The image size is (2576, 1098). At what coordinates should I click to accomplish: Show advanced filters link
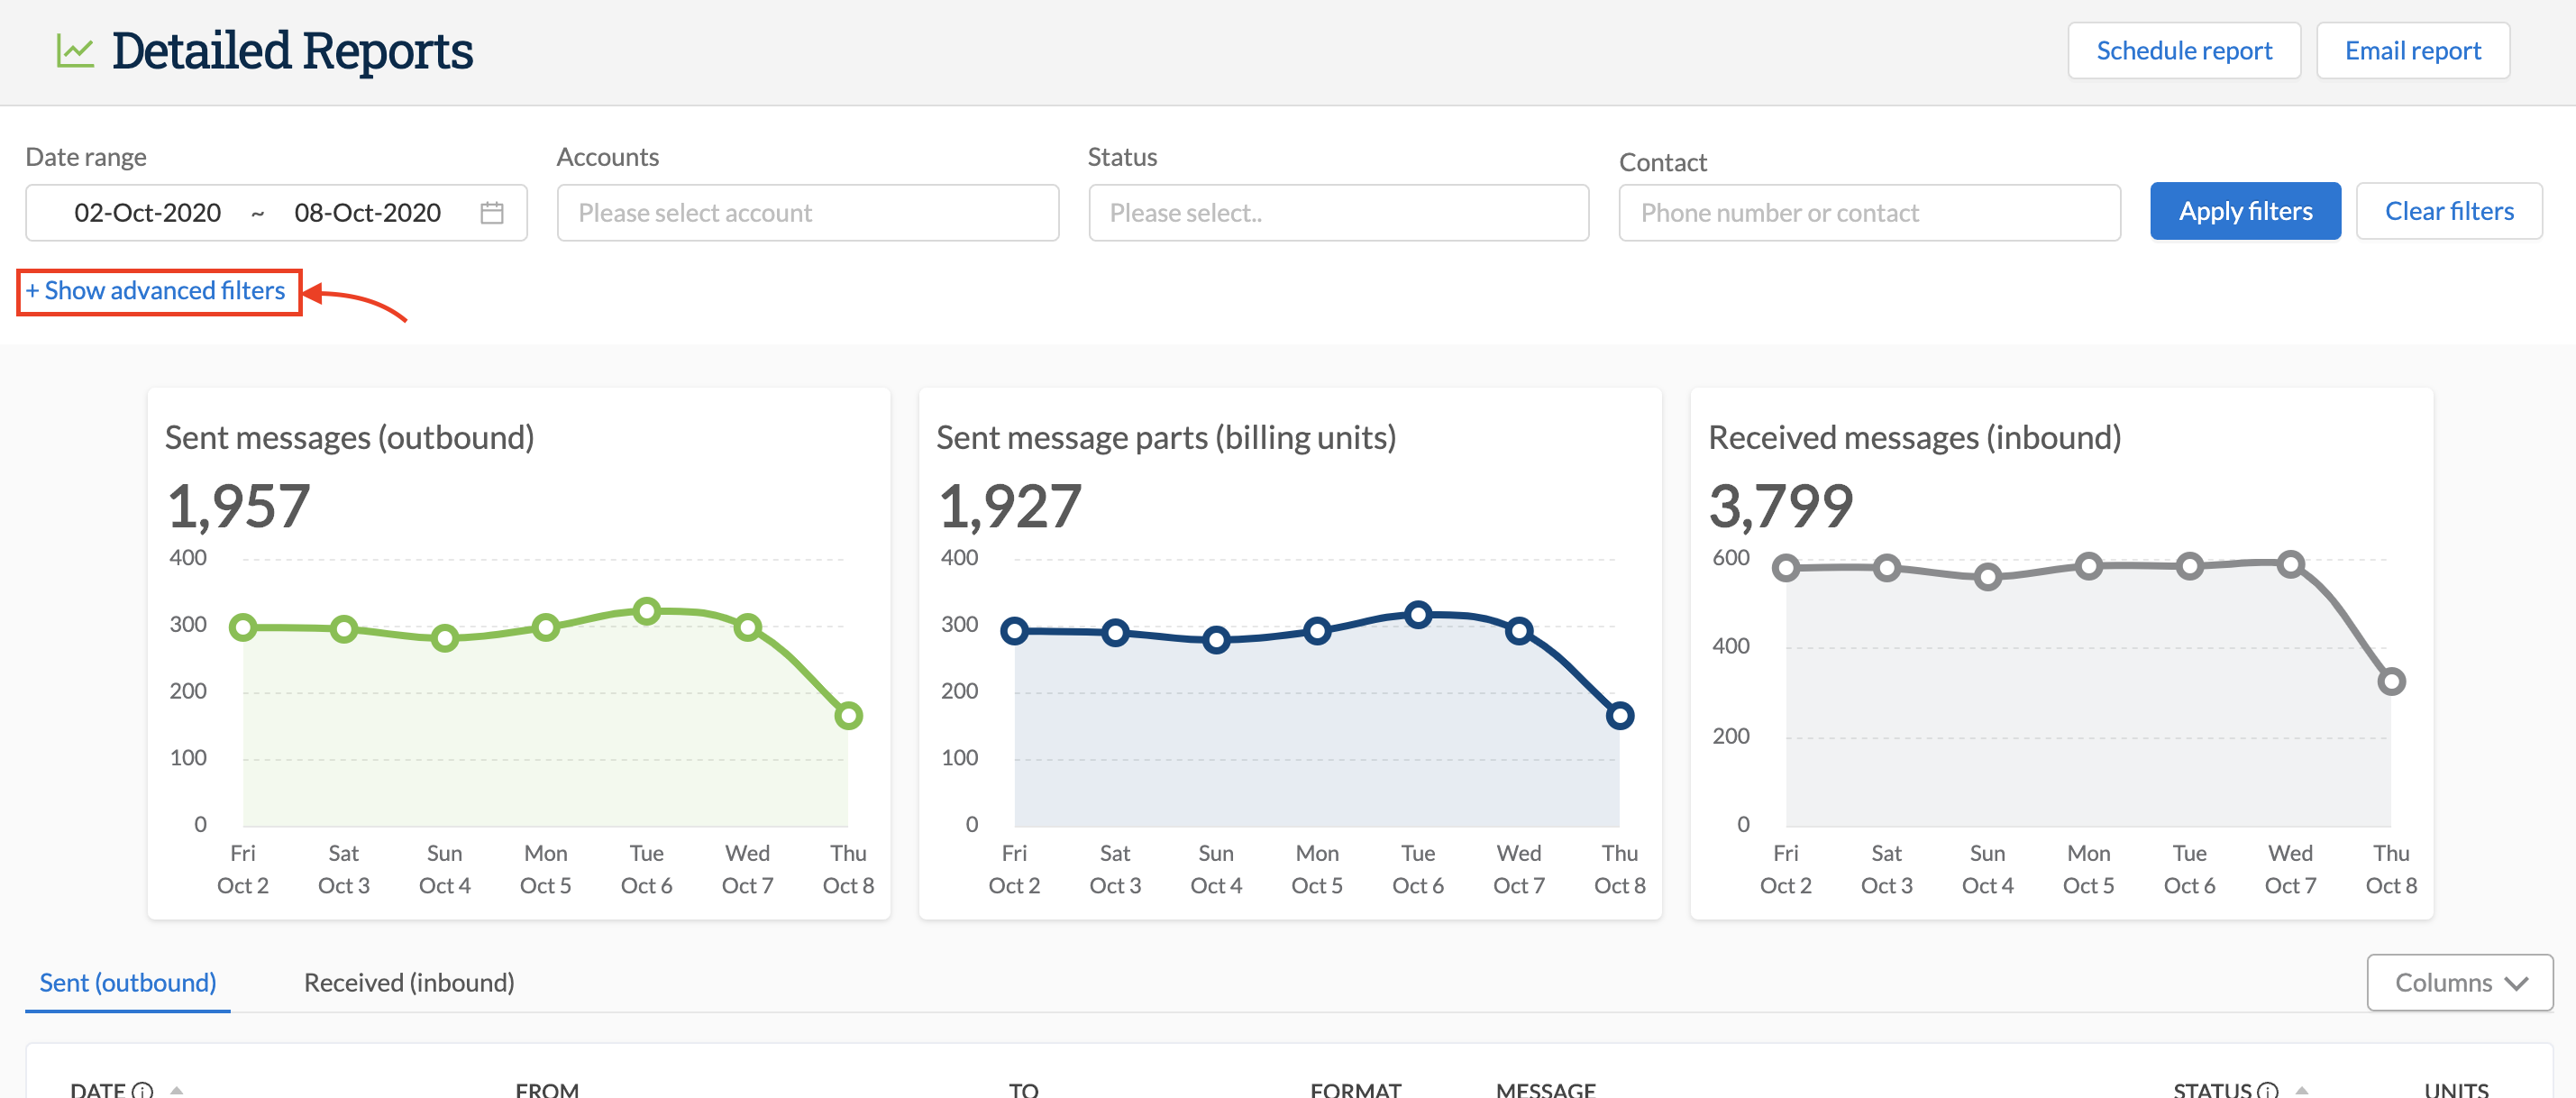156,291
